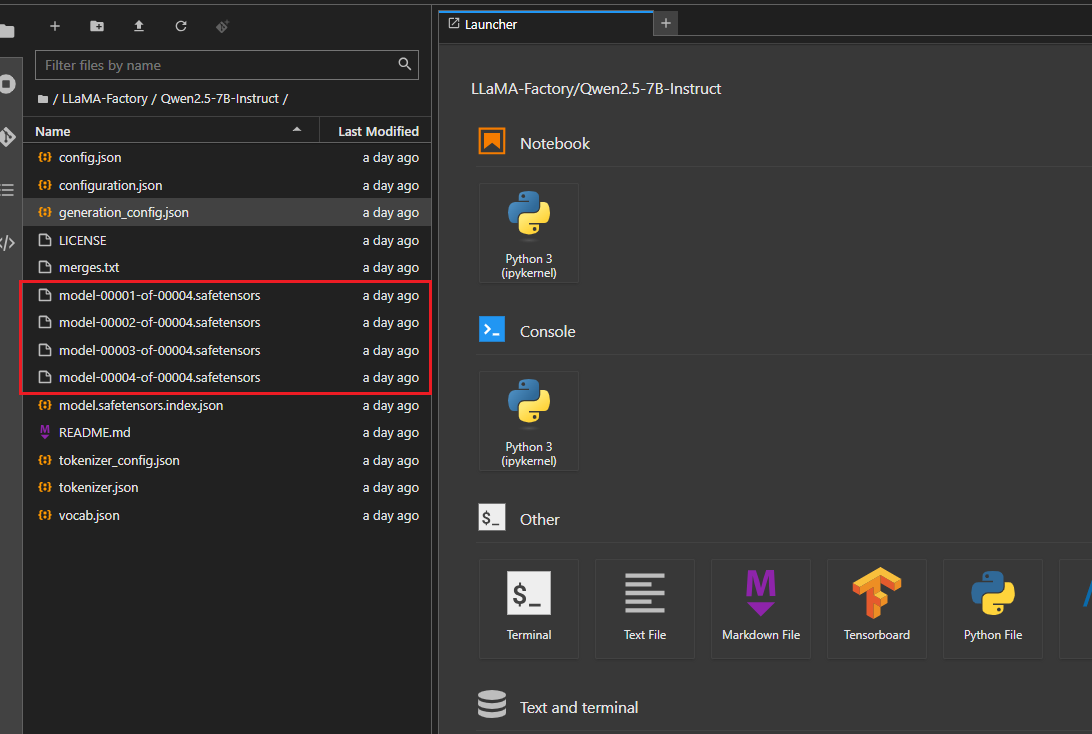Launch a Python 3 notebook
This screenshot has width=1092, height=734.
click(529, 233)
